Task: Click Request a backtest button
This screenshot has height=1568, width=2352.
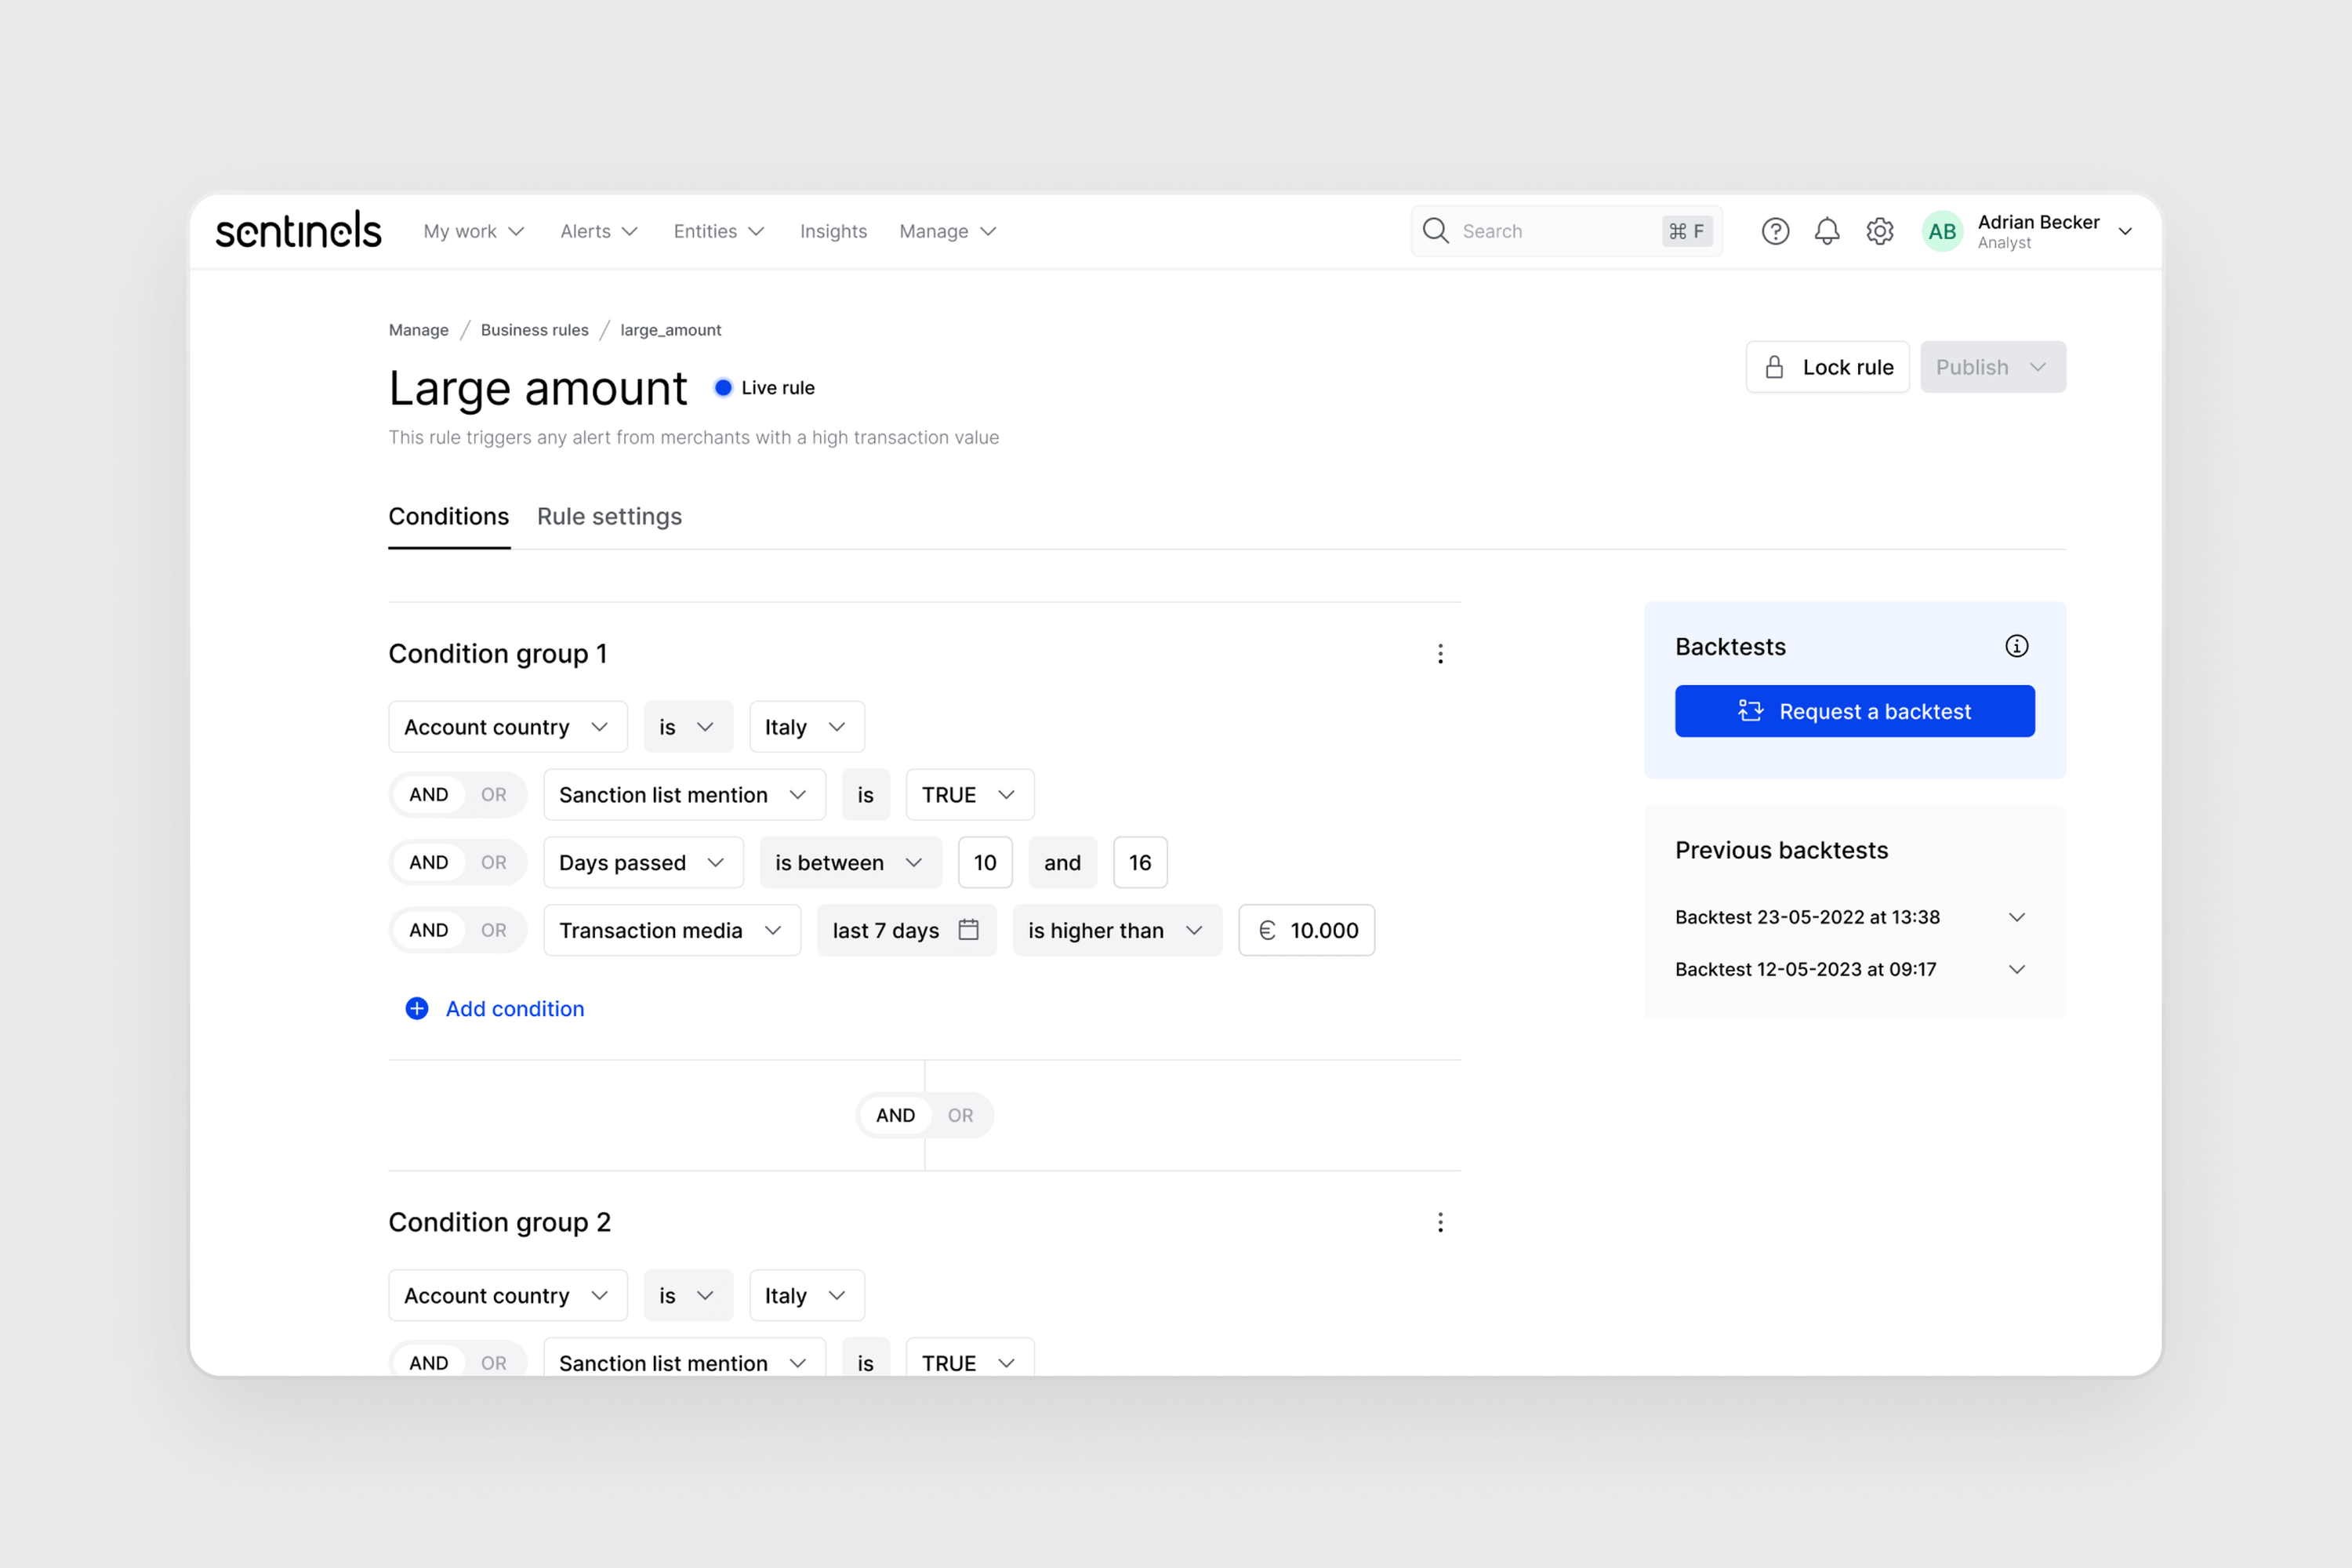Action: coord(1854,711)
